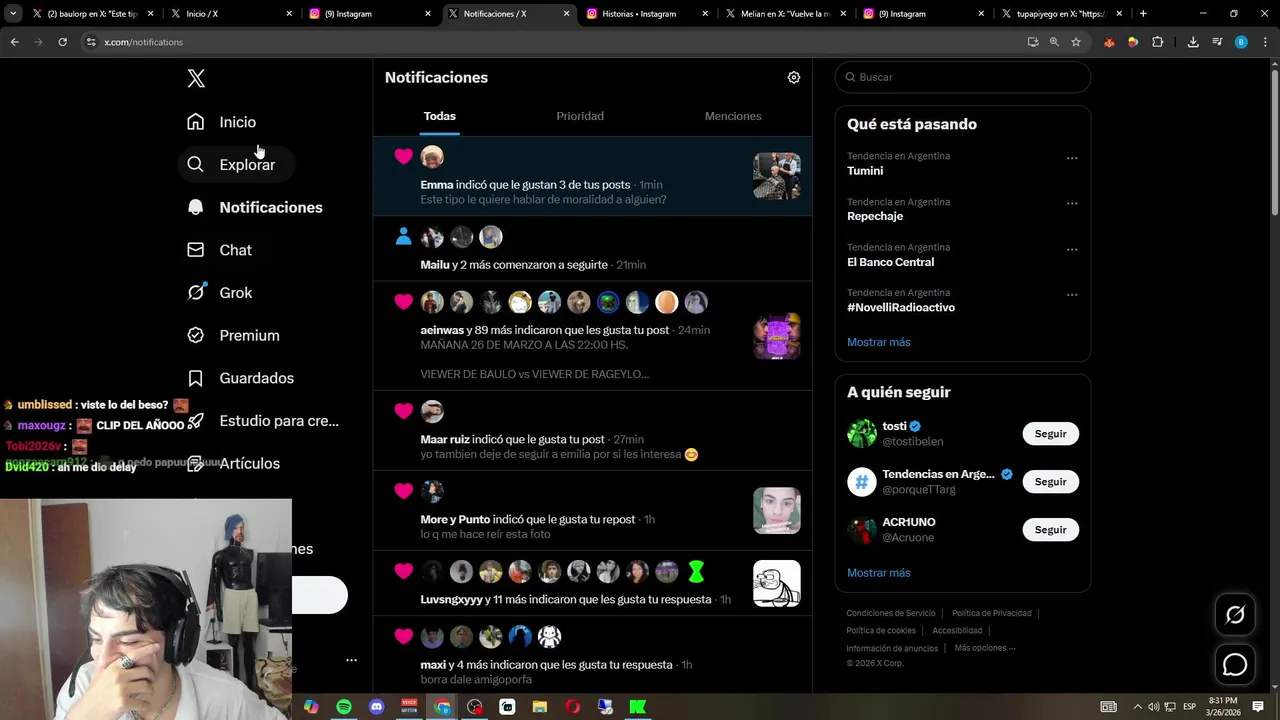This screenshot has width=1280, height=720.
Task: Open more options for Tumini trend
Action: coord(1072,158)
